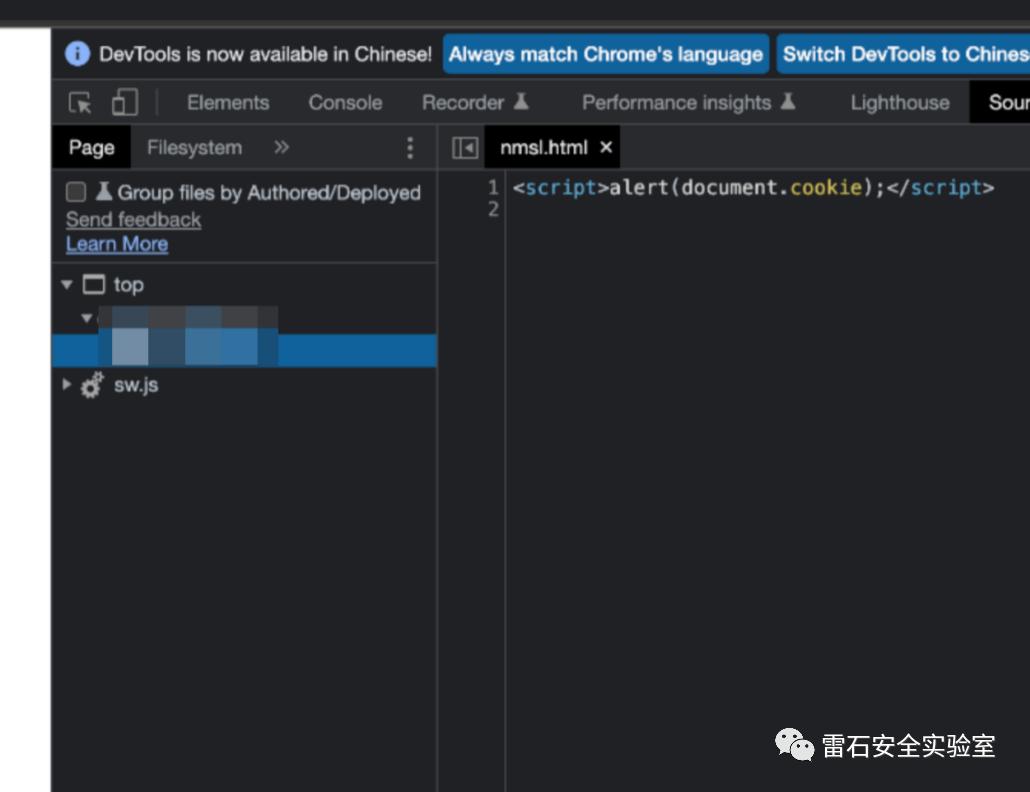Click line number 1 in the gutter
This screenshot has height=792, width=1030.
pos(493,188)
